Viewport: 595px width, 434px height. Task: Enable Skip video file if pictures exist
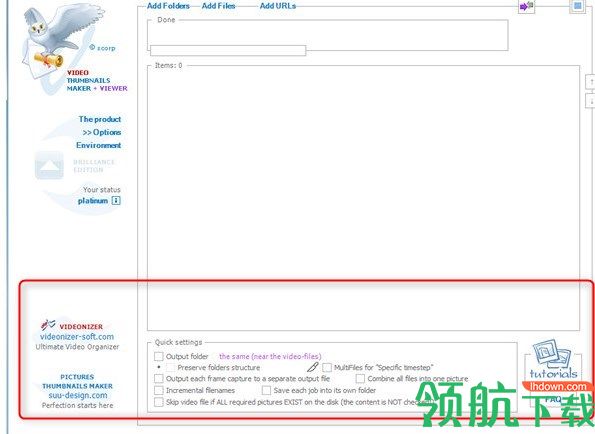159,402
